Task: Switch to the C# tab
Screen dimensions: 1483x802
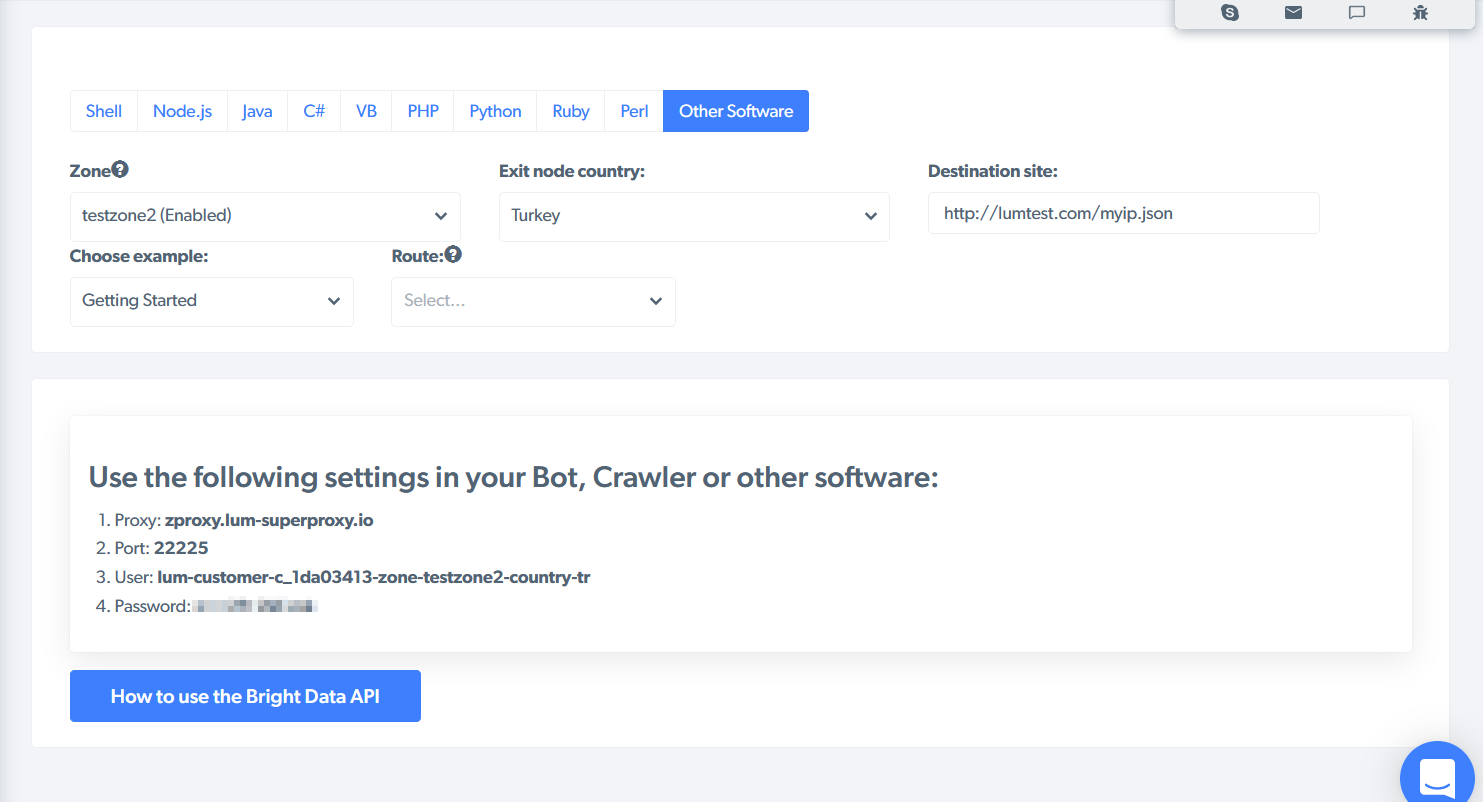Action: [314, 111]
